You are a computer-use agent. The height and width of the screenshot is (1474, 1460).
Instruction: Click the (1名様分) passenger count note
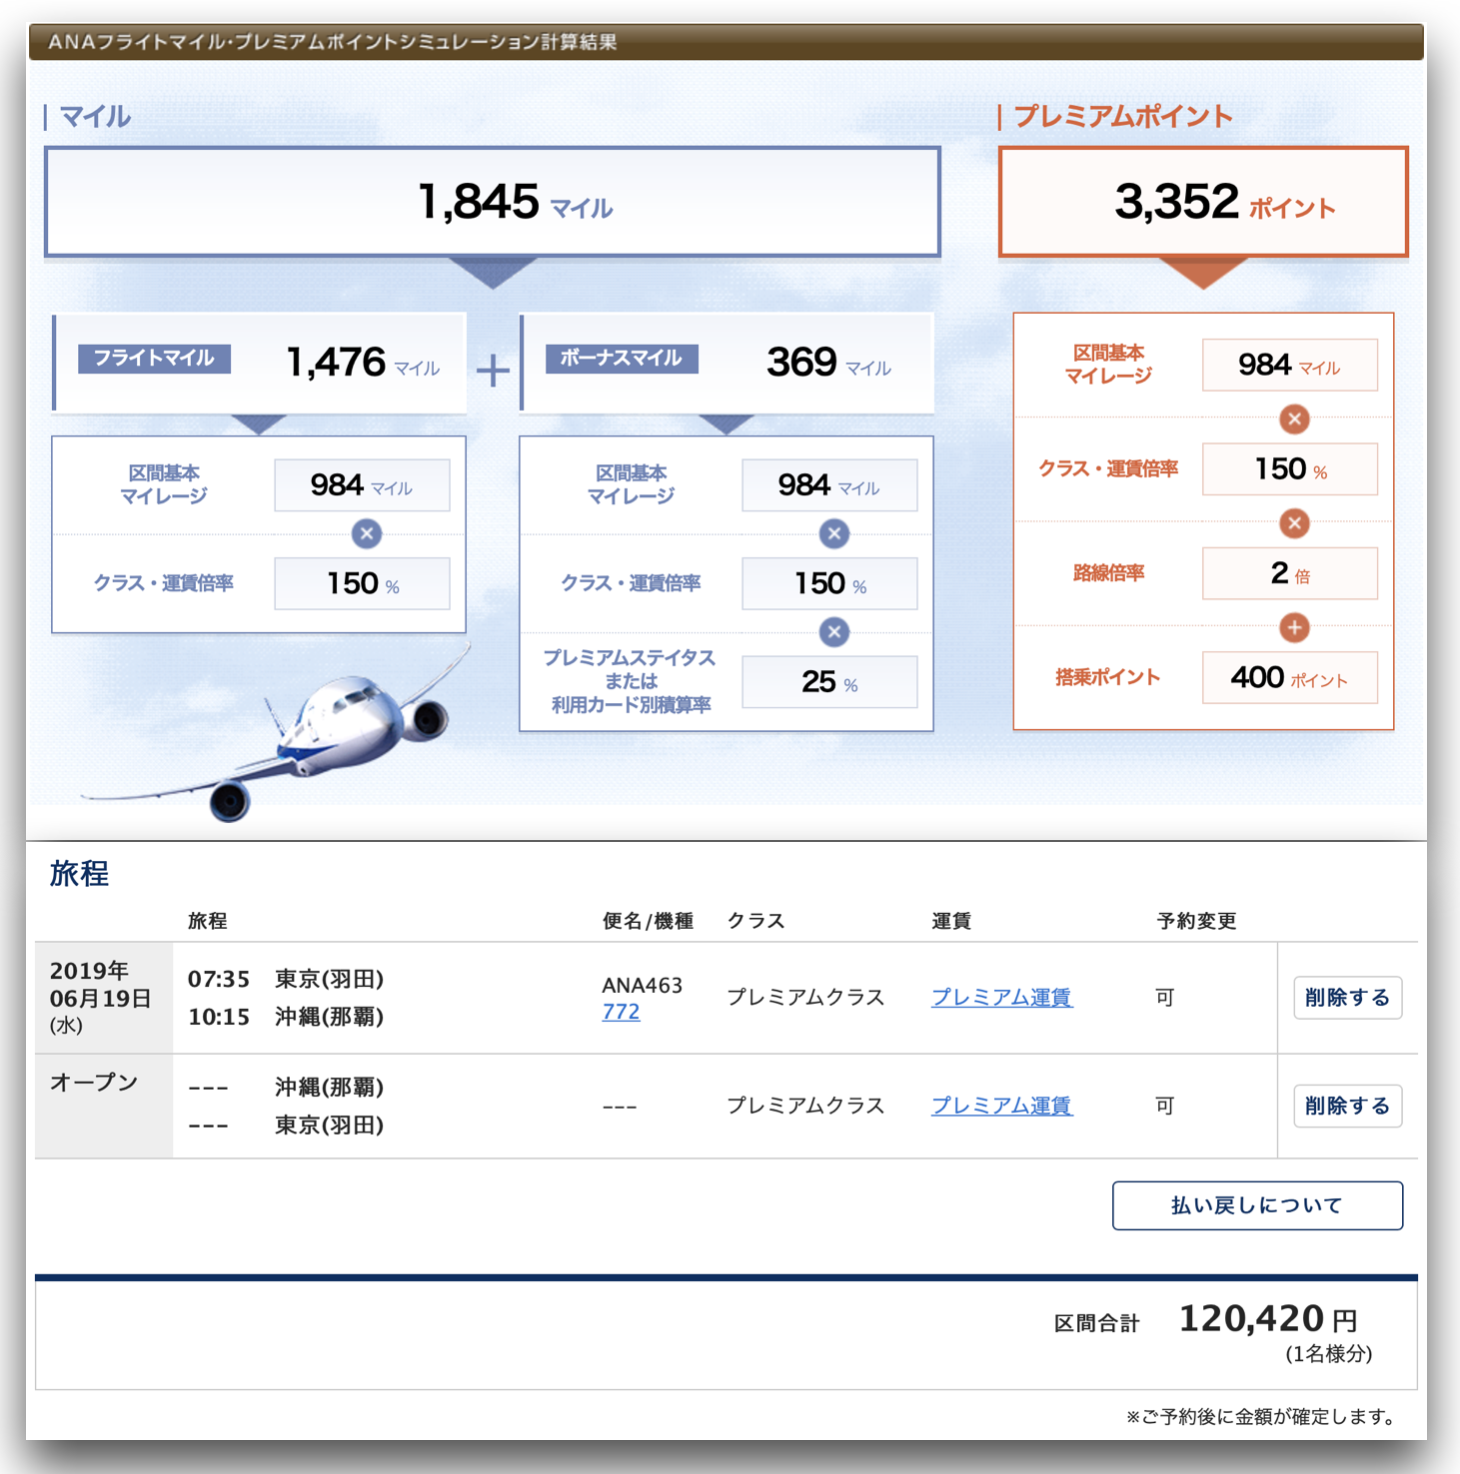[1329, 1354]
